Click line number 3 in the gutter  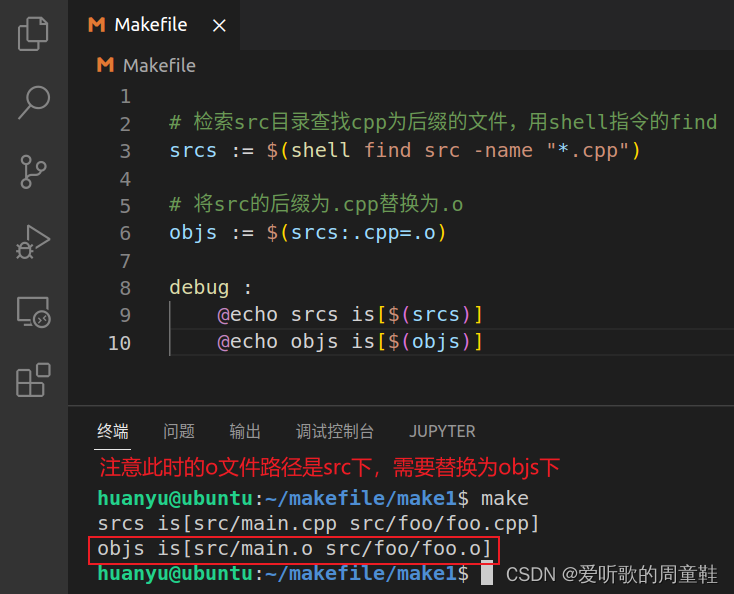[x=125, y=151]
